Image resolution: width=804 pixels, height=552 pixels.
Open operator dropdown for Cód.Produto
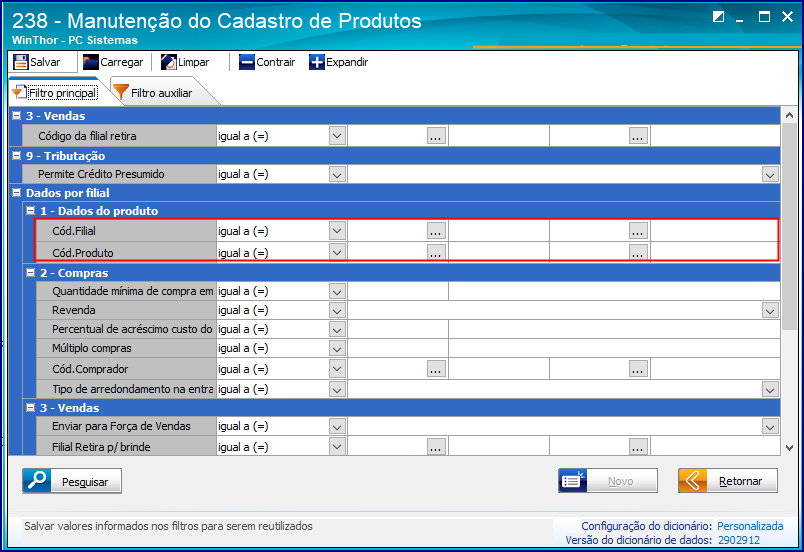pyautogui.click(x=337, y=252)
